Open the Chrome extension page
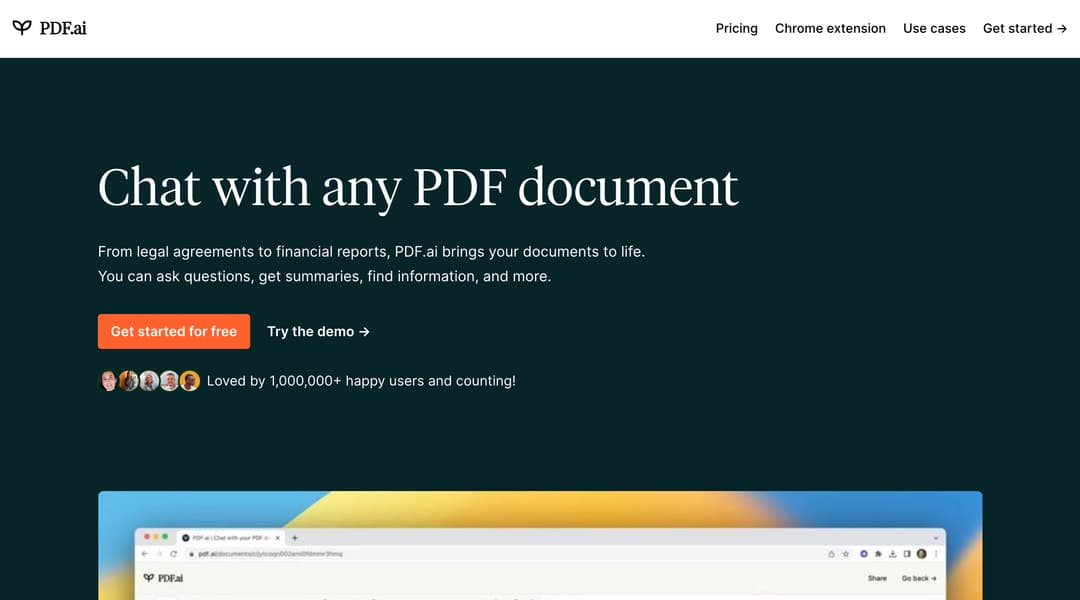Image resolution: width=1080 pixels, height=600 pixels. pos(830,28)
